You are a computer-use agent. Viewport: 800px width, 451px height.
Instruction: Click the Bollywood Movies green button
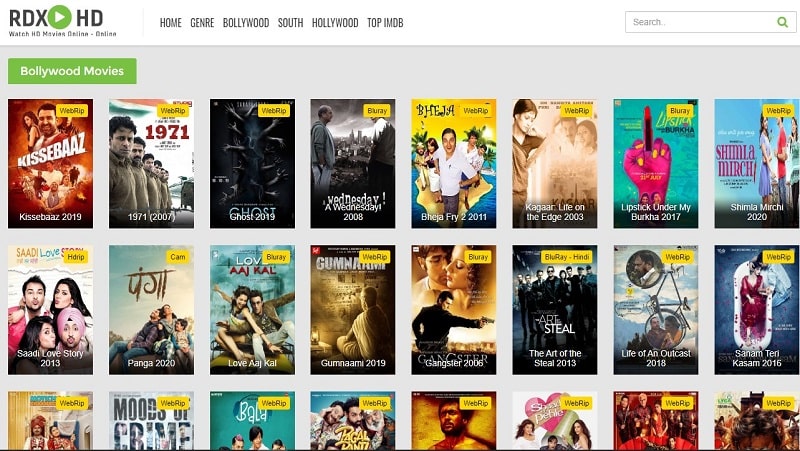[x=72, y=71]
